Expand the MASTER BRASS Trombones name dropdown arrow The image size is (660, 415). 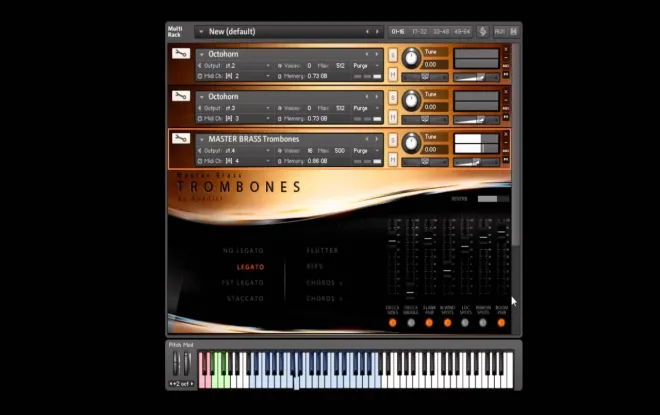tap(202, 139)
